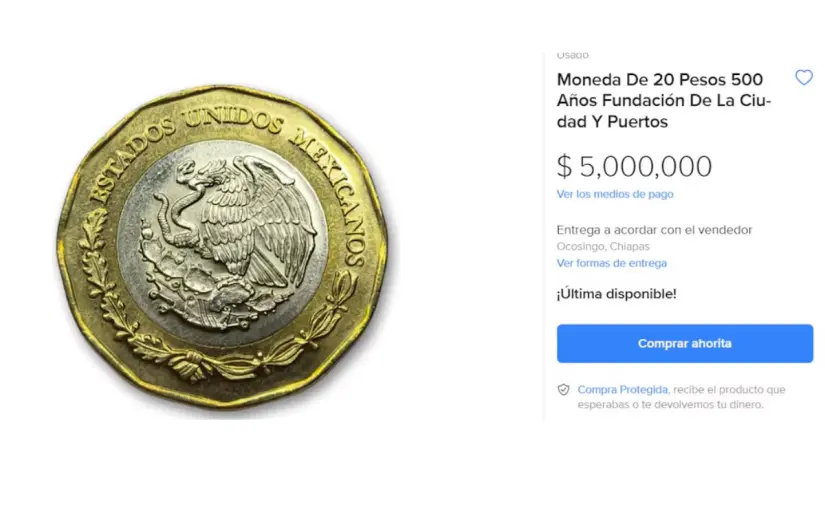
Task: Click the Ocosingo, Chiapas location text
Action: [x=603, y=246]
